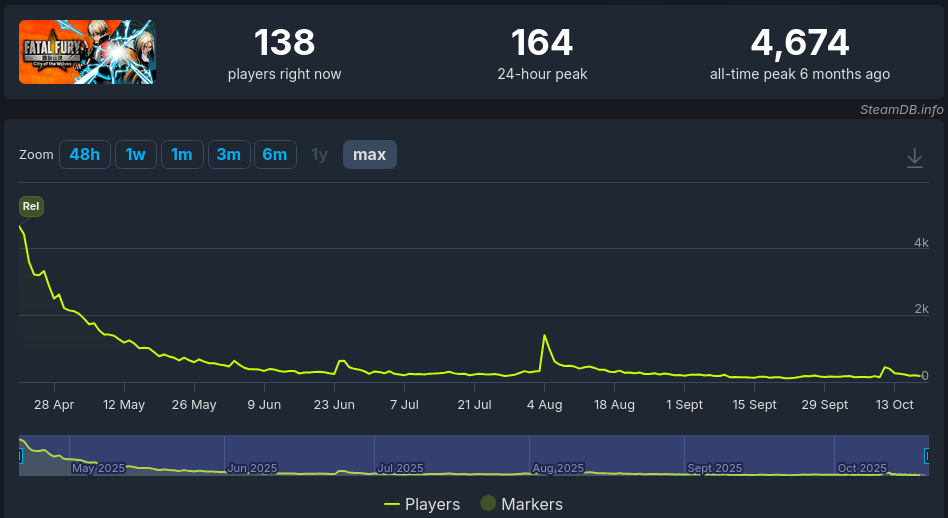Viewport: 948px width, 518px height.
Task: Toggle the Markers series in legend
Action: tap(522, 503)
